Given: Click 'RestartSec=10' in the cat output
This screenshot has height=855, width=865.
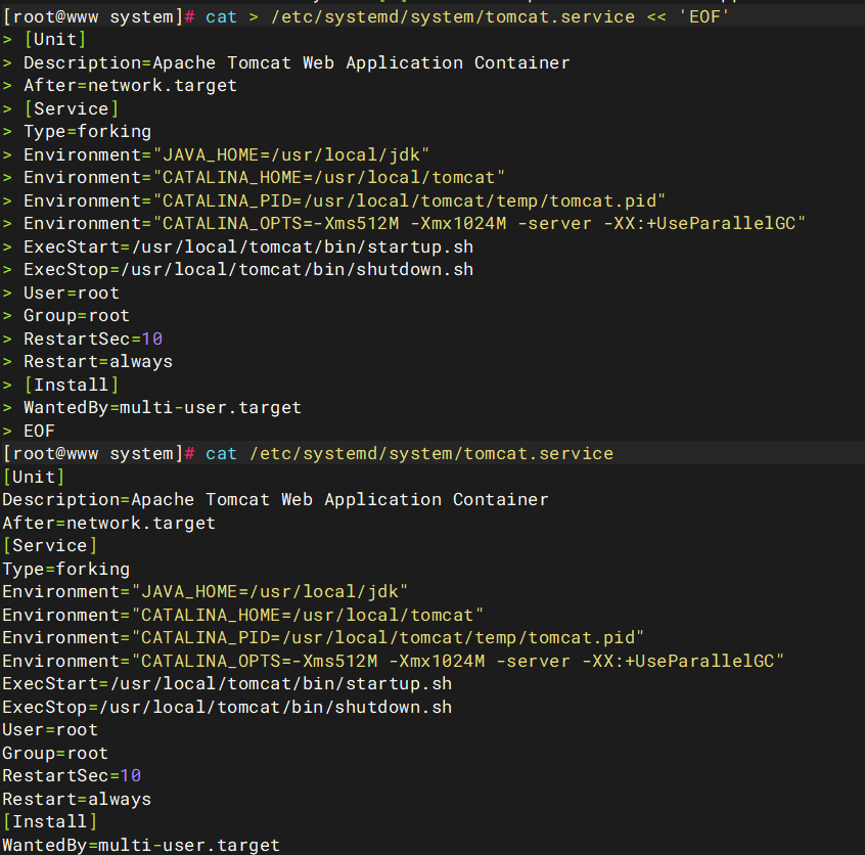Looking at the screenshot, I should 71,776.
